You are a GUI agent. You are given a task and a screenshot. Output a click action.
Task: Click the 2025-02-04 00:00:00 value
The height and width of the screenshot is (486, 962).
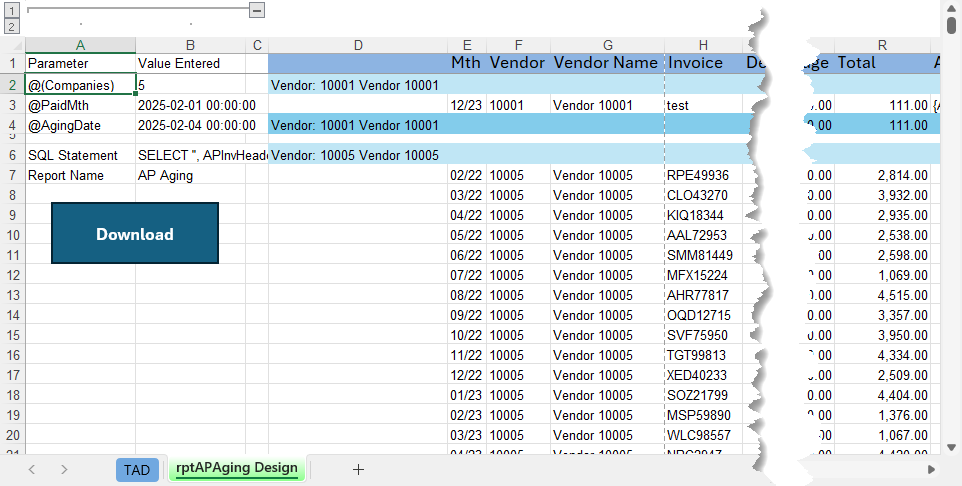pyautogui.click(x=196, y=125)
